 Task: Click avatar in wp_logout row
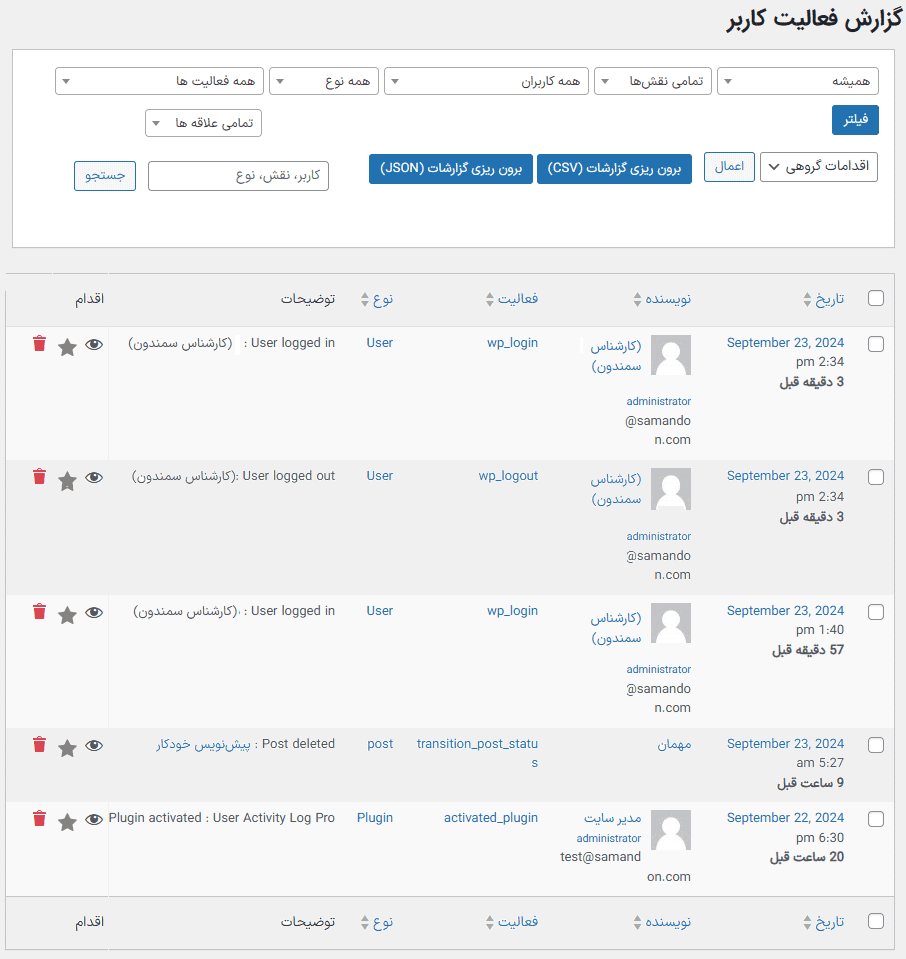[670, 488]
